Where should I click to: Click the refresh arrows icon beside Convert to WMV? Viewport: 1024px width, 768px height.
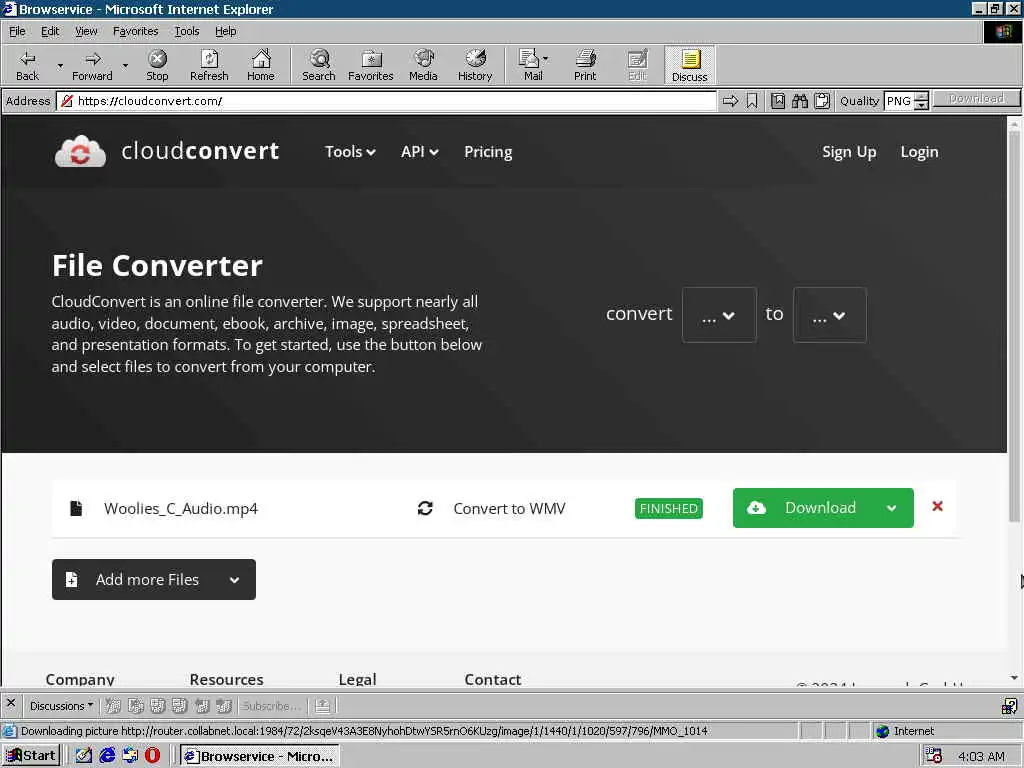(x=425, y=508)
